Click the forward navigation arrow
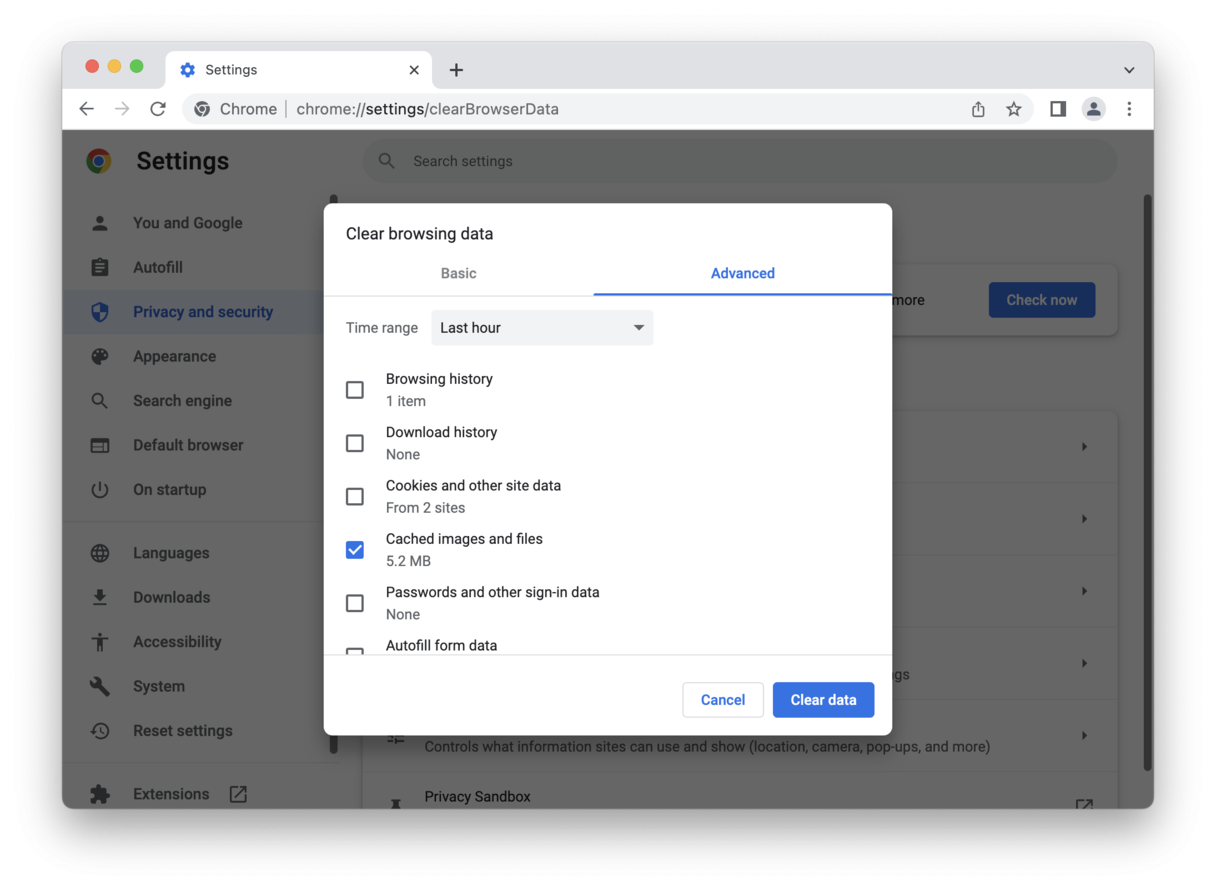The height and width of the screenshot is (891, 1216). pyautogui.click(x=122, y=109)
